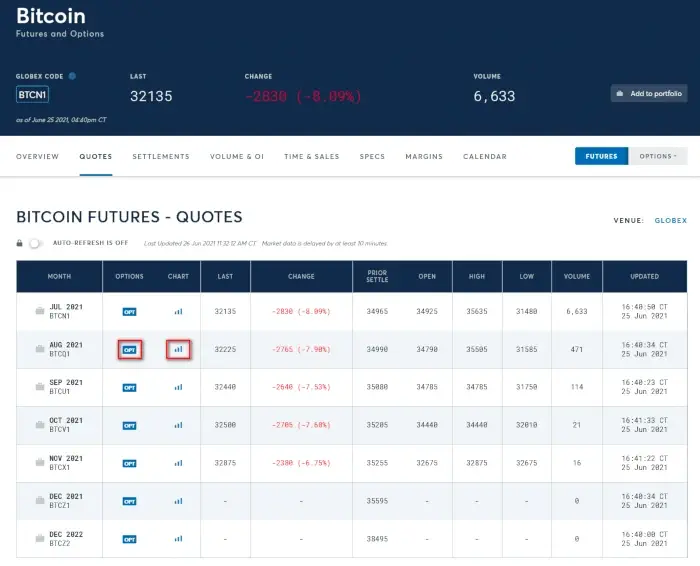Click last price 32225 in AUG row

[225, 350]
